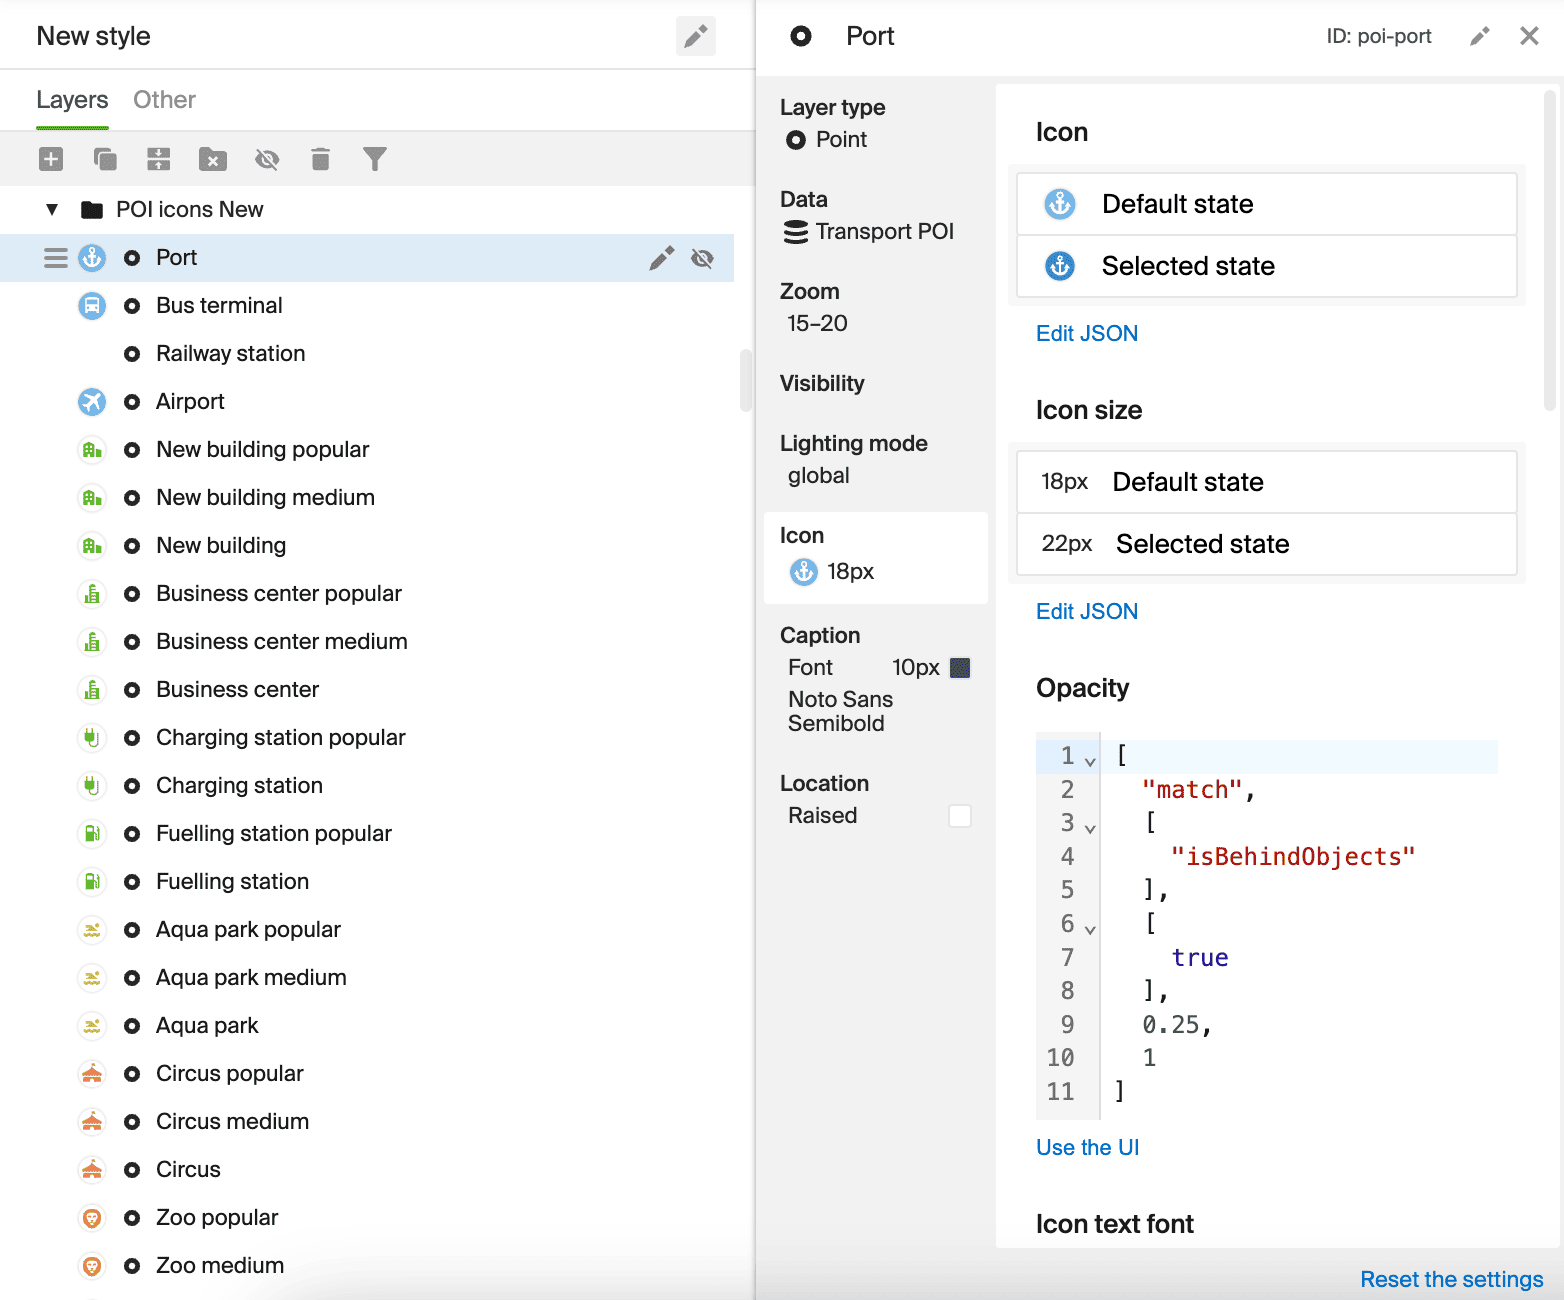The height and width of the screenshot is (1300, 1564).
Task: Click the duplicate layer icon
Action: (105, 159)
